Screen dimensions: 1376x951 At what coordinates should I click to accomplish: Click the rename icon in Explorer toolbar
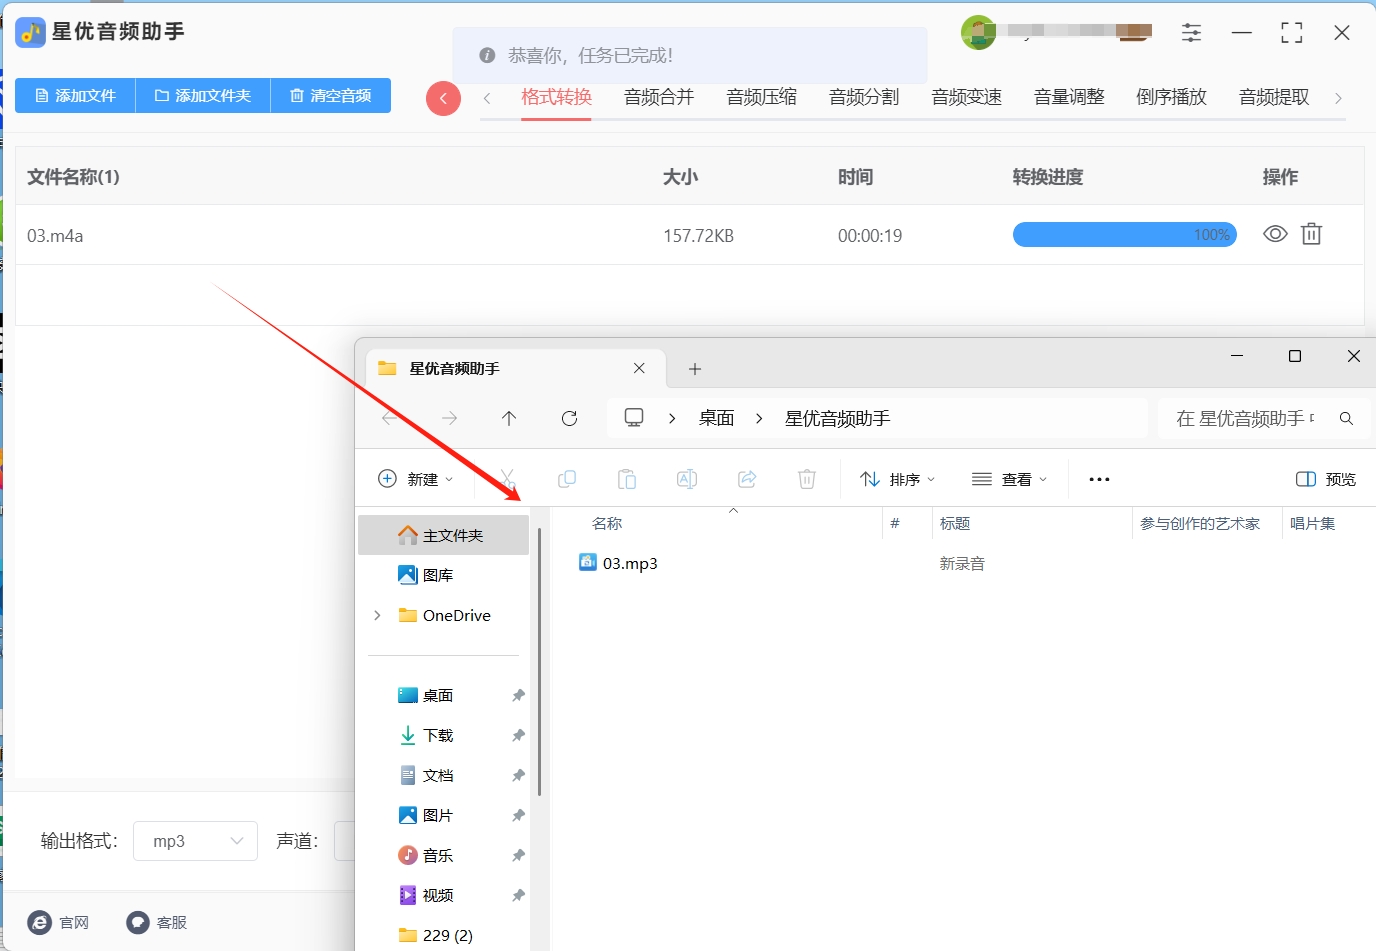point(687,479)
